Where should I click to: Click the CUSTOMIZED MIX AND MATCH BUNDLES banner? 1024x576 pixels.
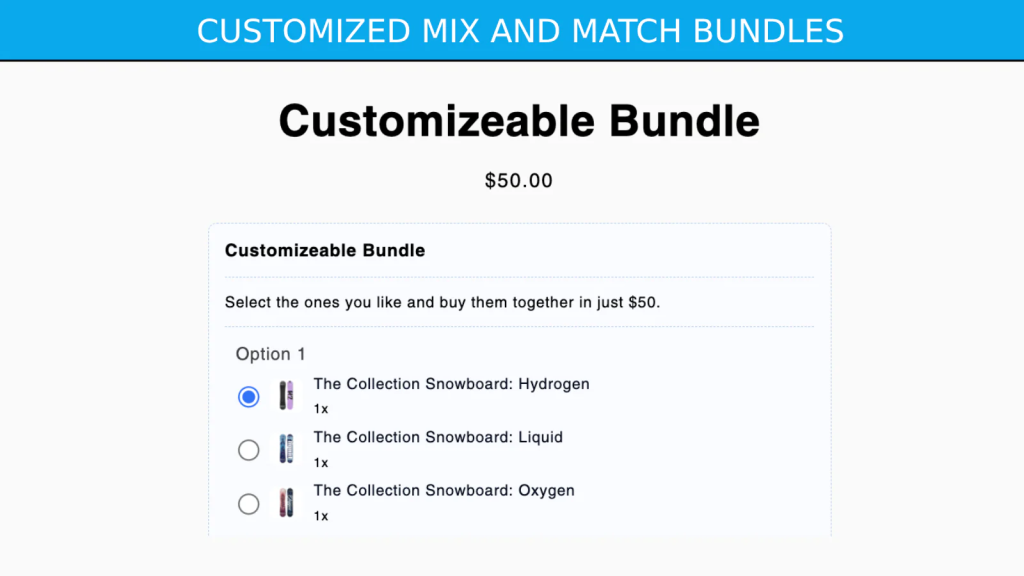(521, 31)
